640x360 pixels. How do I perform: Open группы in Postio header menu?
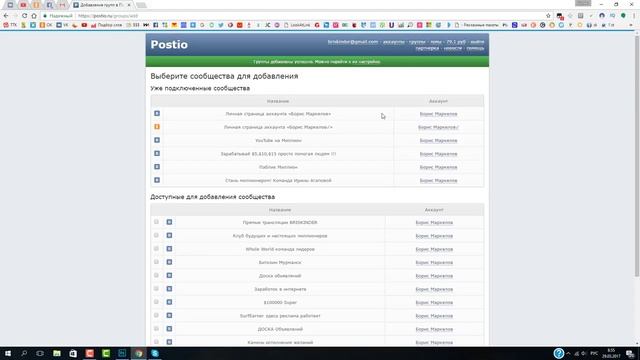coord(417,42)
